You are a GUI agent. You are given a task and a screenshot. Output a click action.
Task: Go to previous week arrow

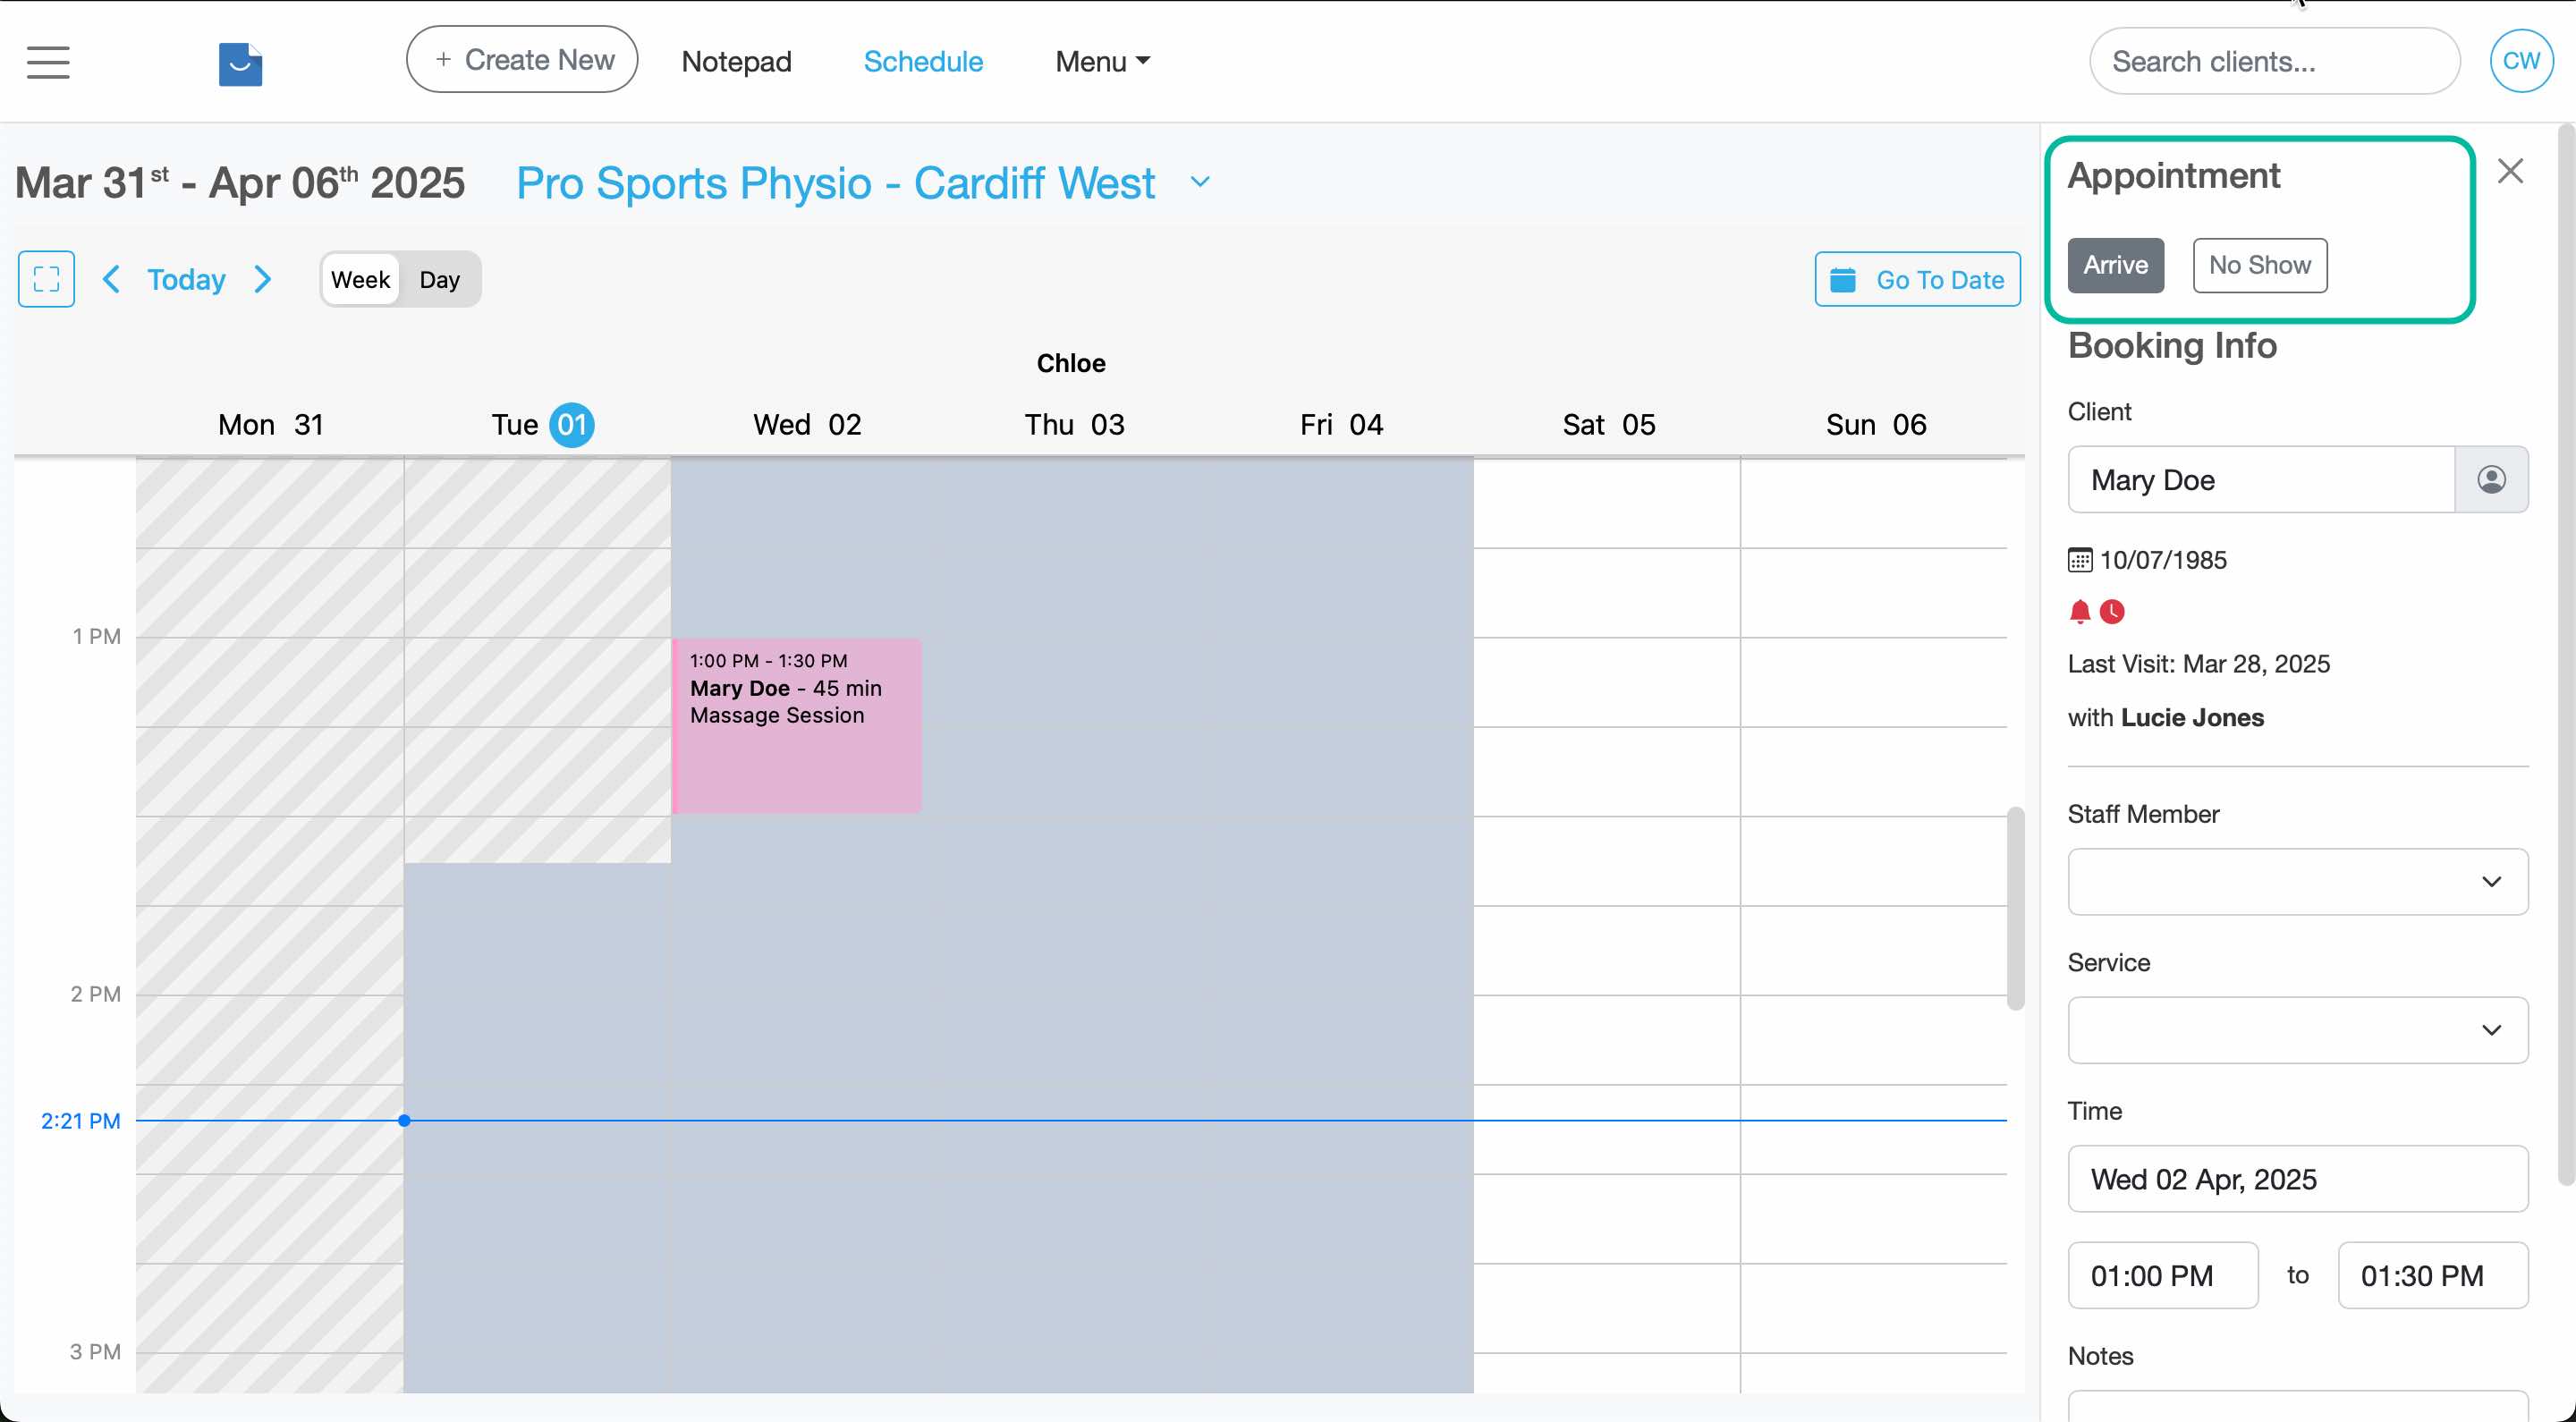111,279
